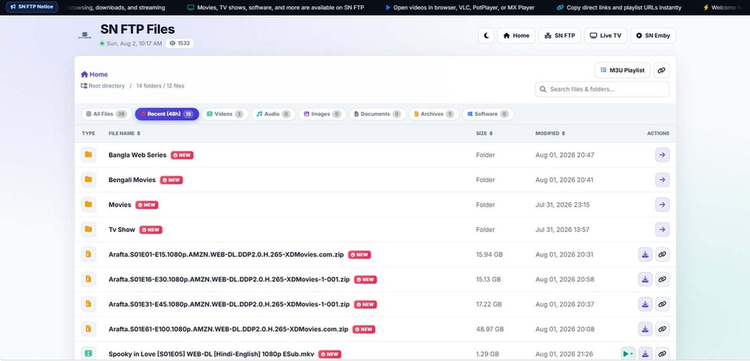750x361 pixels.
Task: Sort by Modified column header
Action: click(550, 133)
